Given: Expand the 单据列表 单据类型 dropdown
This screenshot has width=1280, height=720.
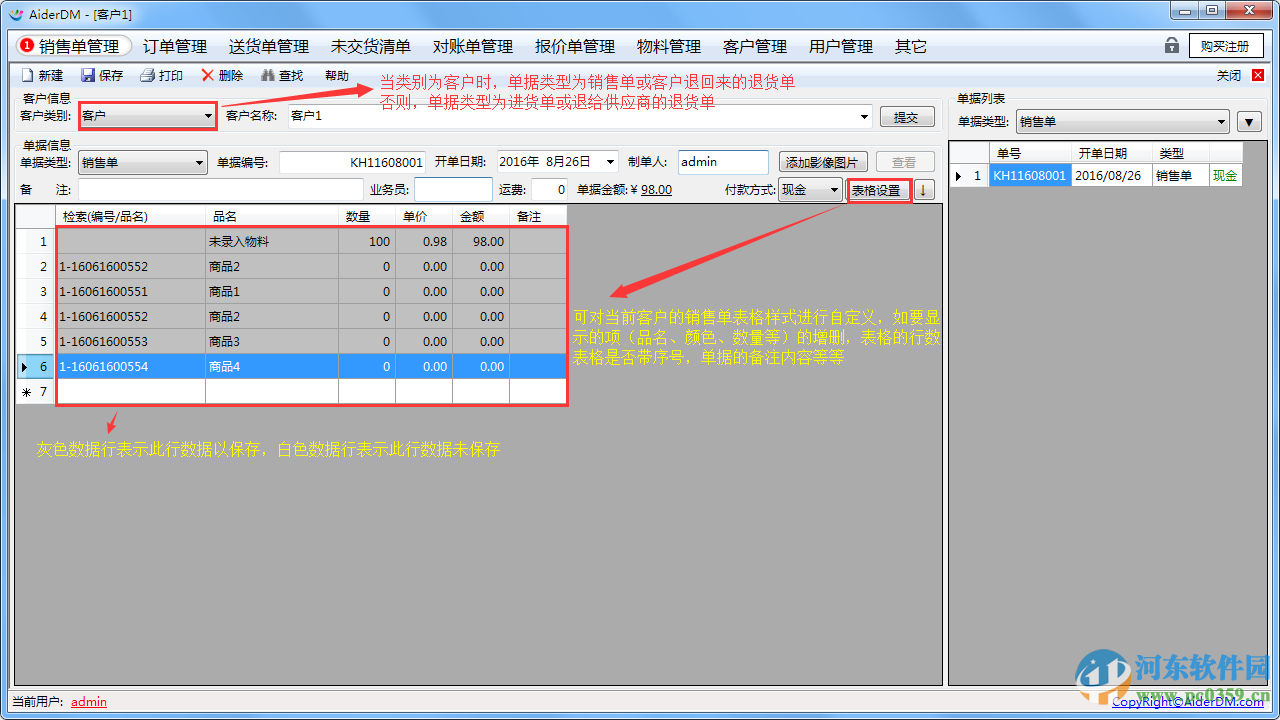Looking at the screenshot, I should [x=1221, y=122].
